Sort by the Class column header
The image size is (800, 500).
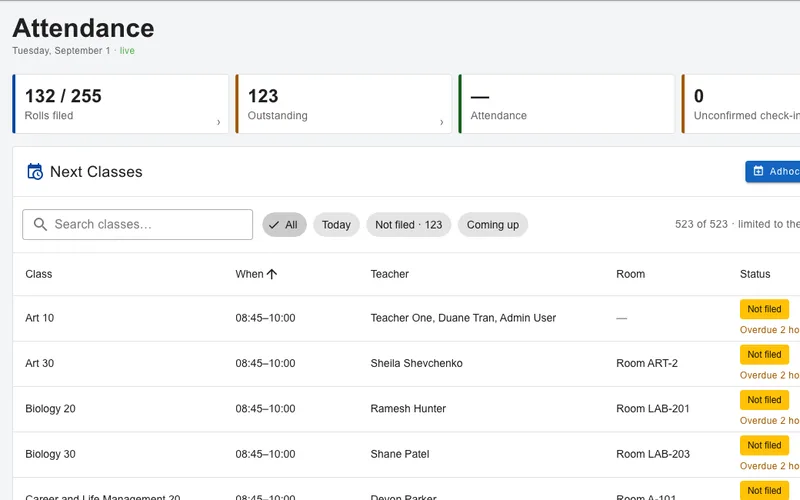pyautogui.click(x=39, y=274)
